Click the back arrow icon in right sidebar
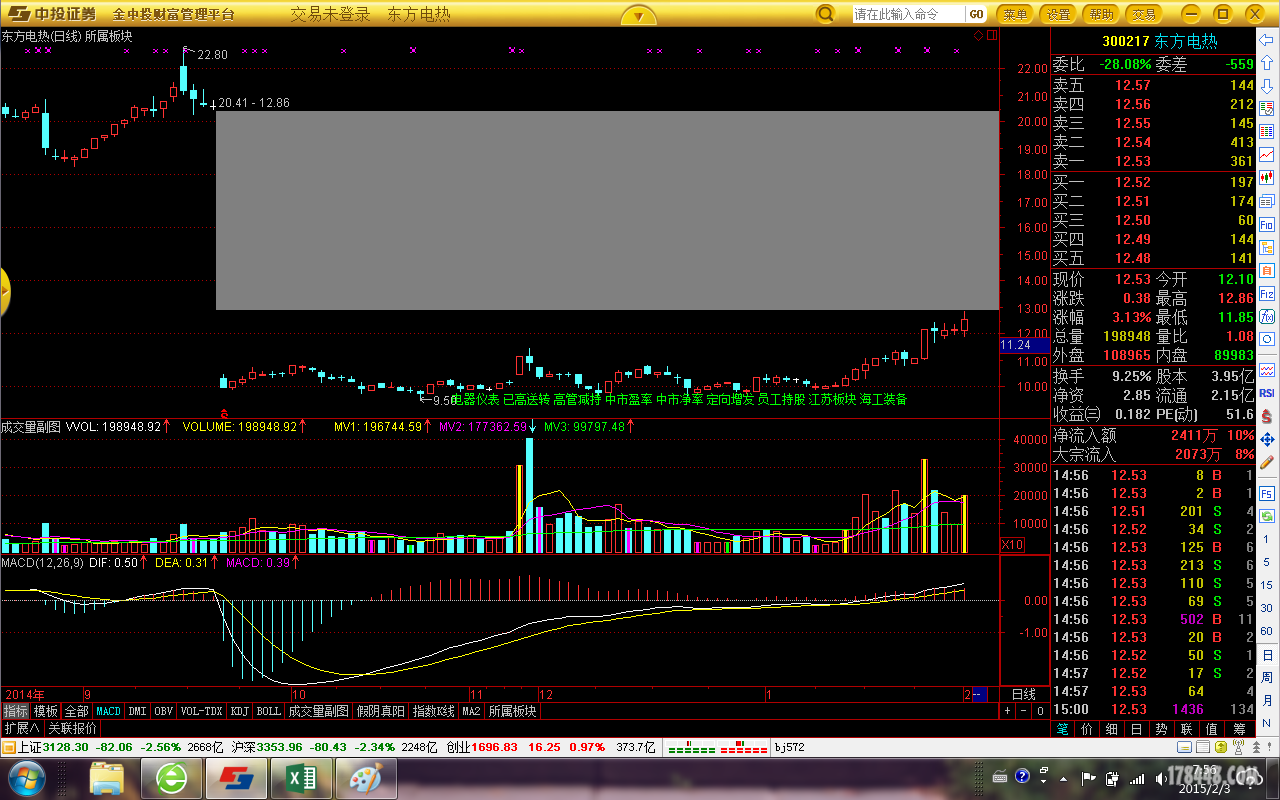The height and width of the screenshot is (800, 1280). pyautogui.click(x=1267, y=40)
